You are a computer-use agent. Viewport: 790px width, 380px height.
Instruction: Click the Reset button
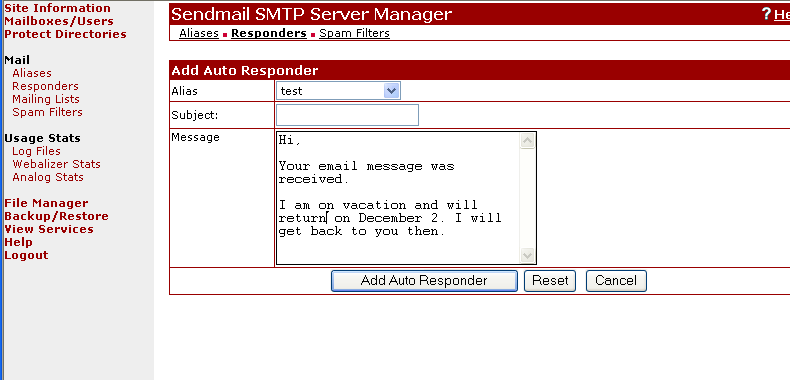coord(550,281)
